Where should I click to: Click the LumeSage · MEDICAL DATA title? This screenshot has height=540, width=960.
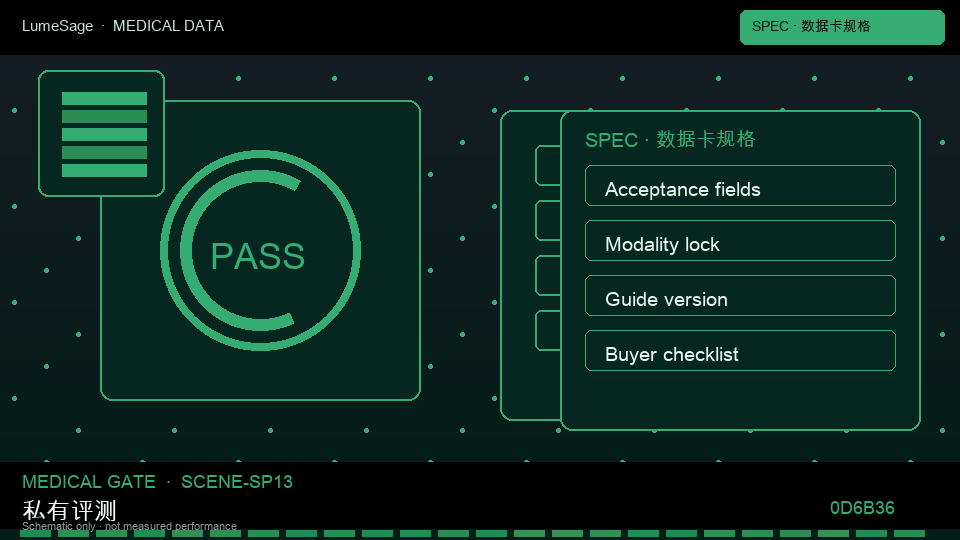[x=123, y=26]
